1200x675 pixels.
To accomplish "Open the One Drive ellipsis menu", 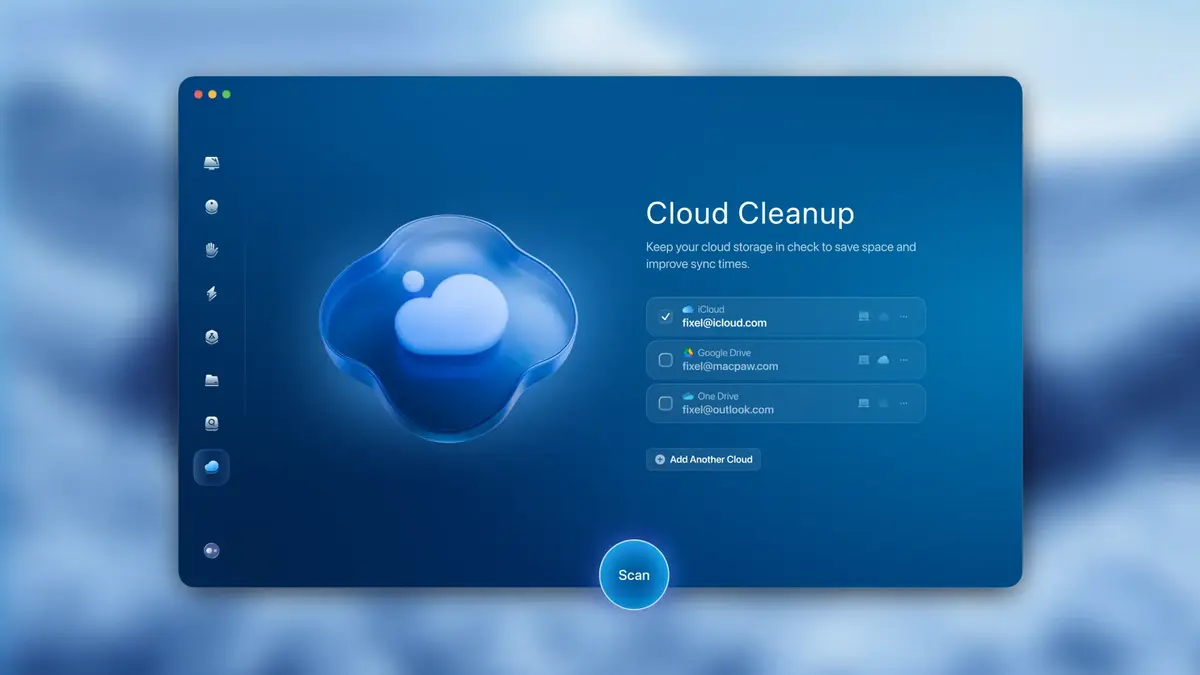I will click(903, 403).
